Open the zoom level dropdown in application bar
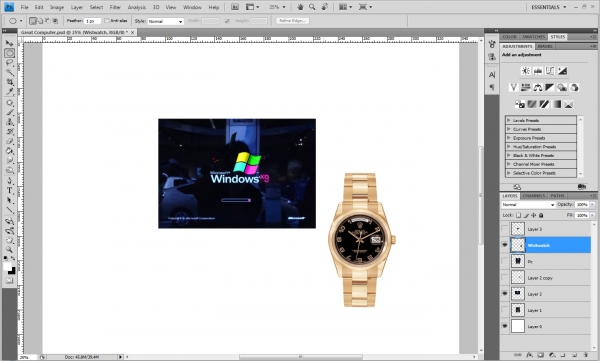Viewport: 600px width, 361px height. pos(284,7)
